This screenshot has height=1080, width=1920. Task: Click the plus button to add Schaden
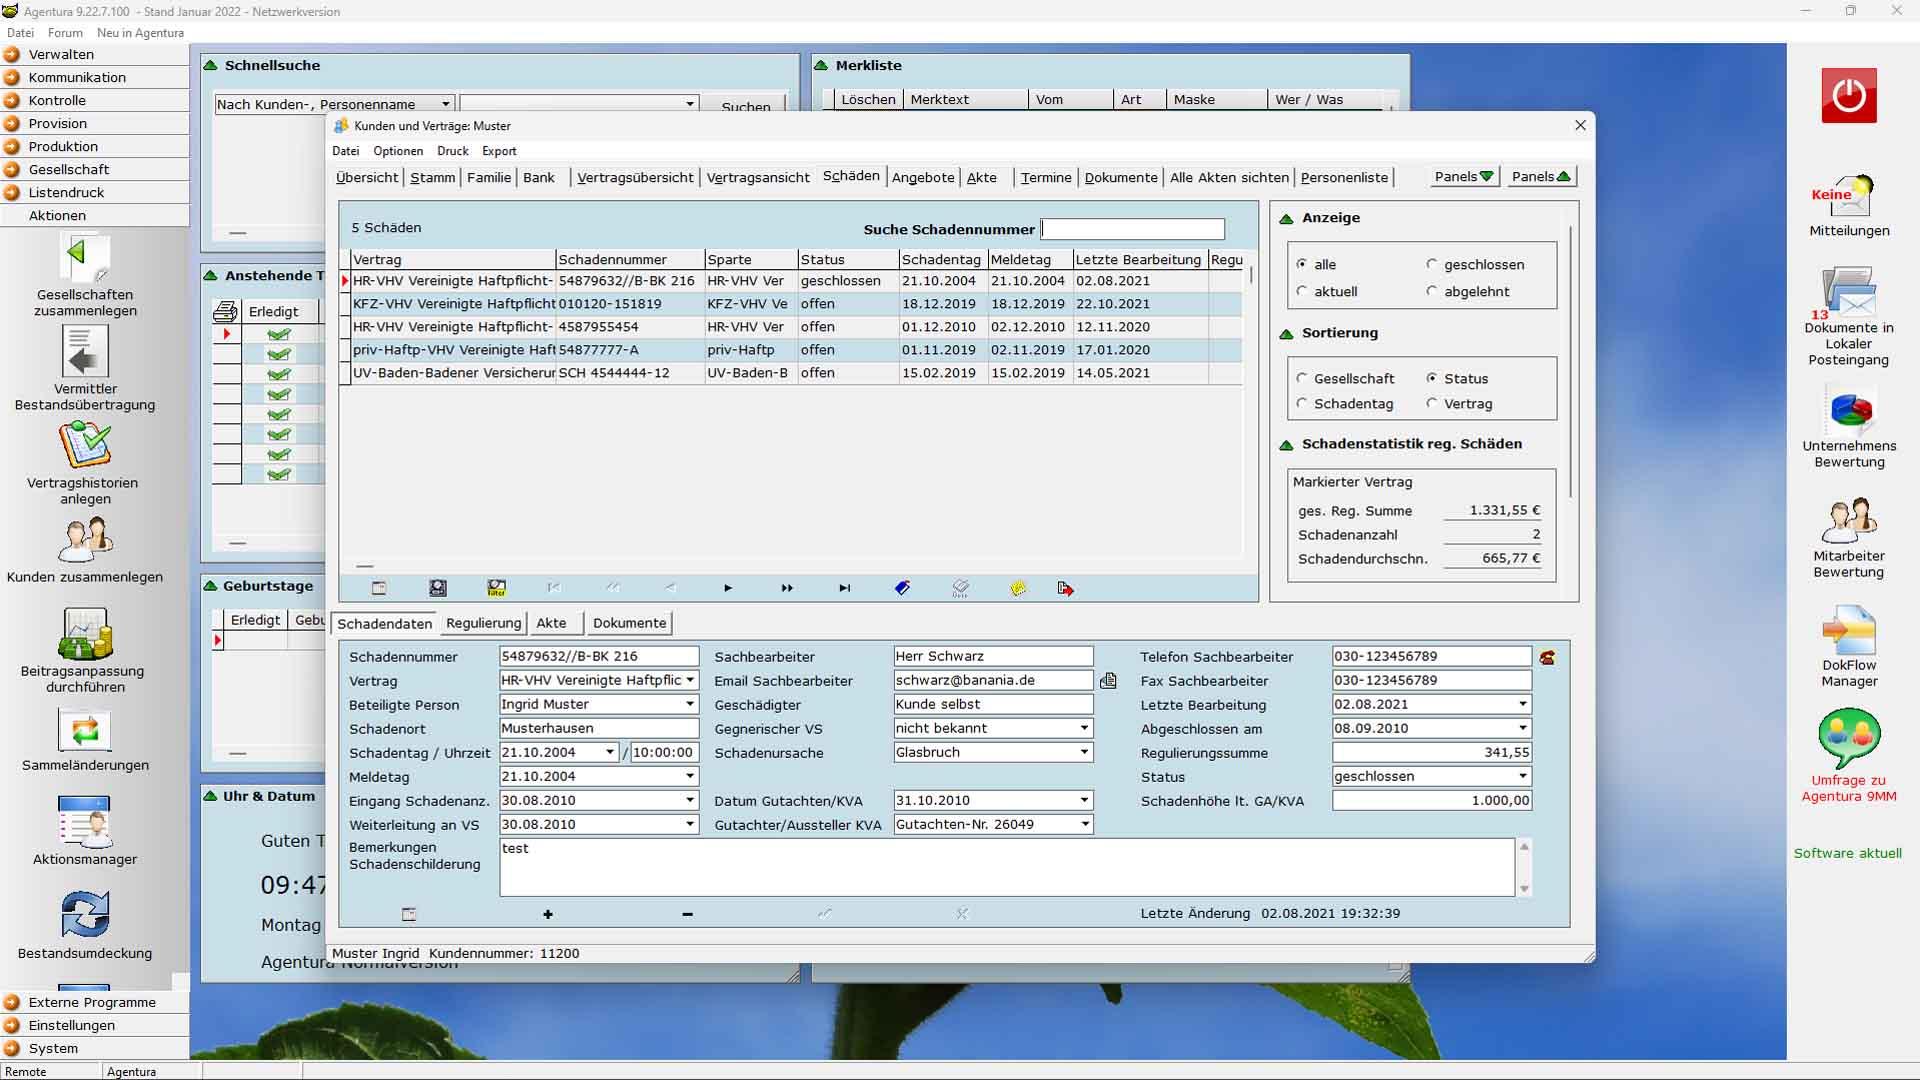[547, 914]
